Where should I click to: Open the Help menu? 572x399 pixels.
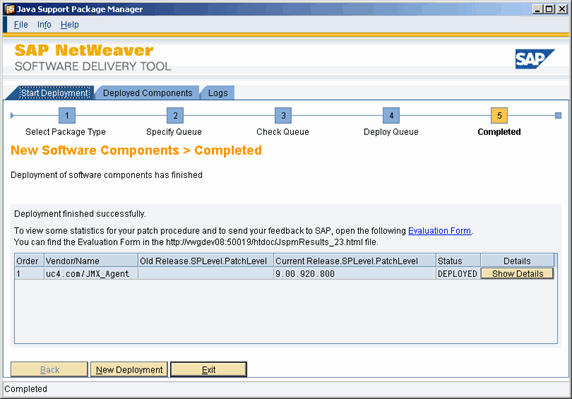(69, 24)
